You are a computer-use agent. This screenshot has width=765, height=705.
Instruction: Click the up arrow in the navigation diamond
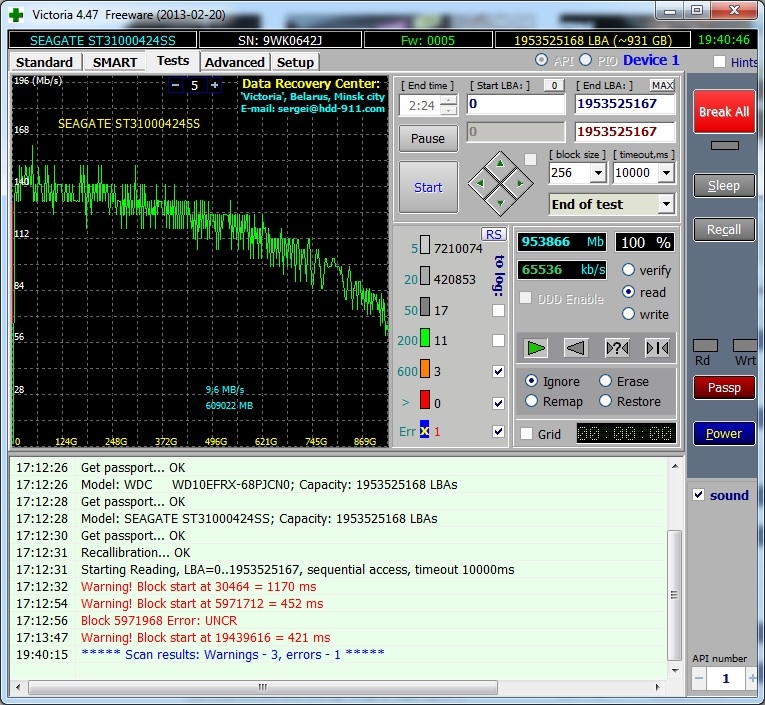500,164
